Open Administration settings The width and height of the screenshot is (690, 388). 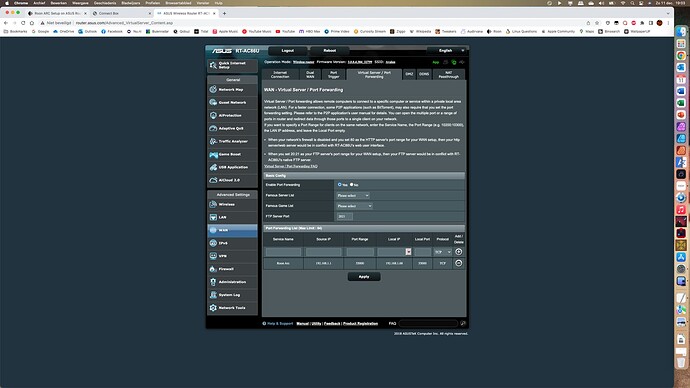232,282
